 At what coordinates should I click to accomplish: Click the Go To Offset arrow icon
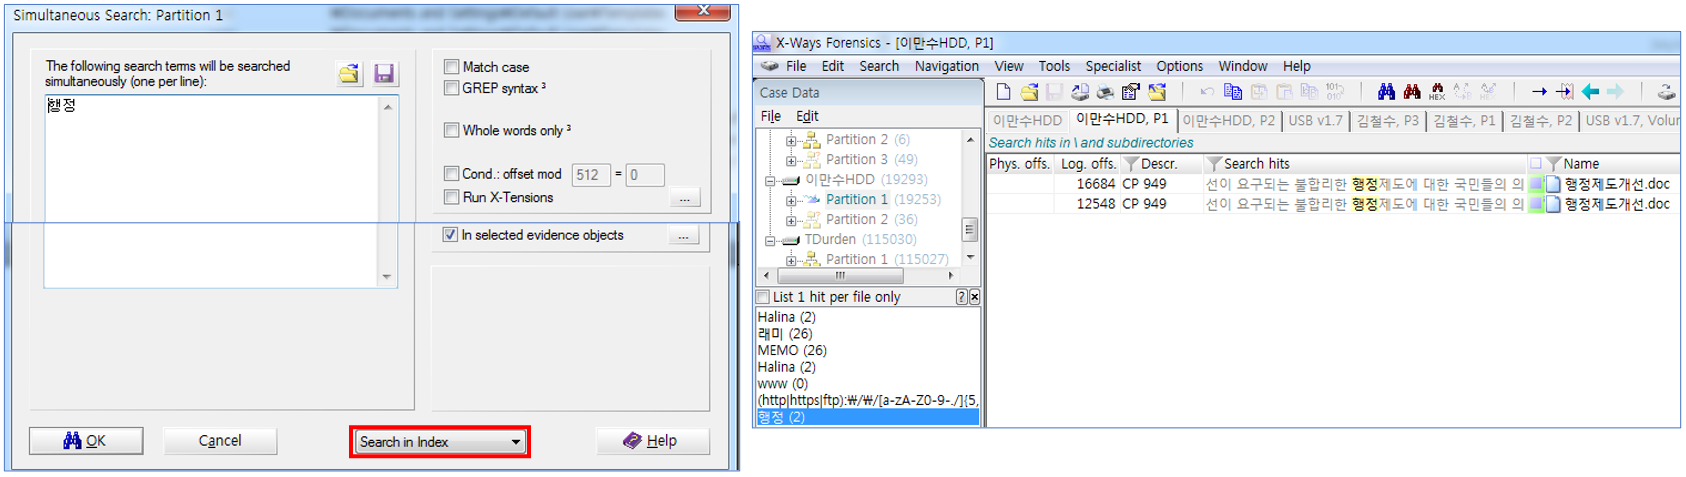1539,92
